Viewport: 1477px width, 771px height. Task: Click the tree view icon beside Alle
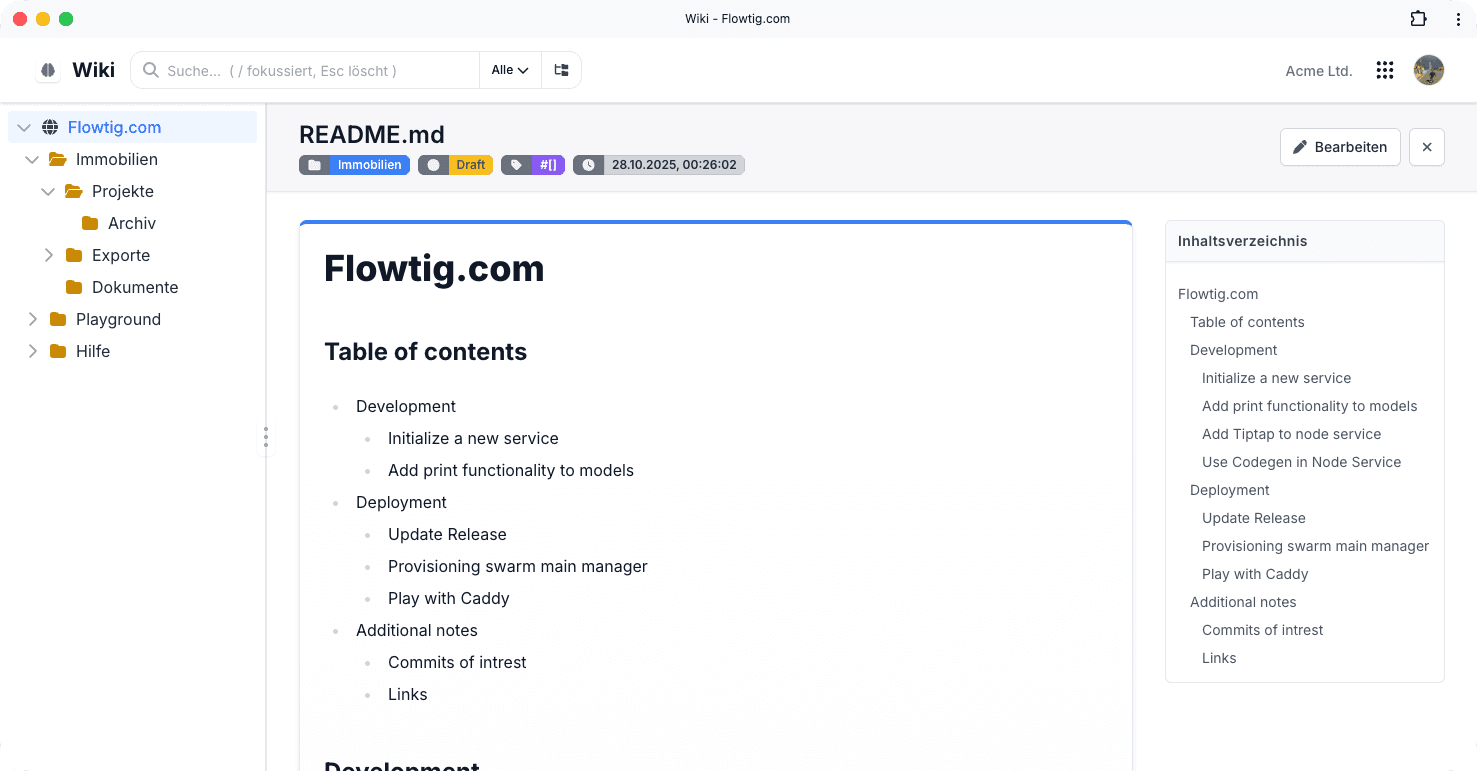561,70
